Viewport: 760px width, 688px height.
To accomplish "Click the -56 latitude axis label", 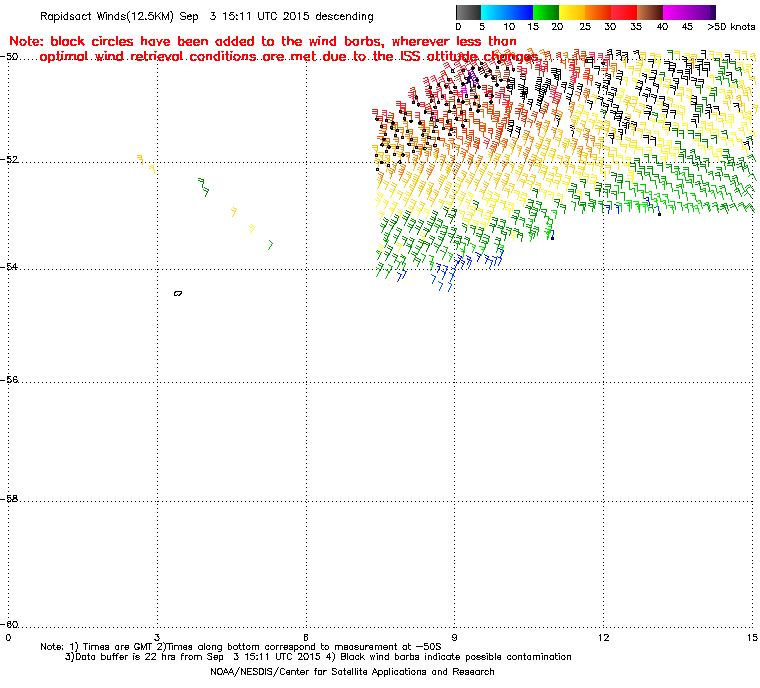I will click(10, 380).
